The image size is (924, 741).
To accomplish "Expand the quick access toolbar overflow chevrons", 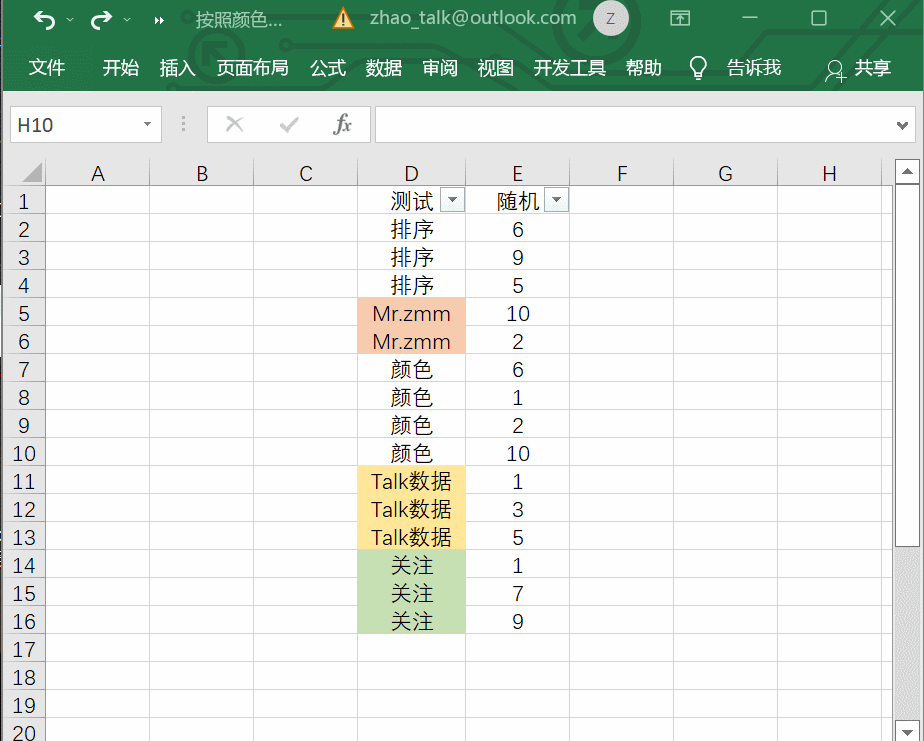I will 159,21.
